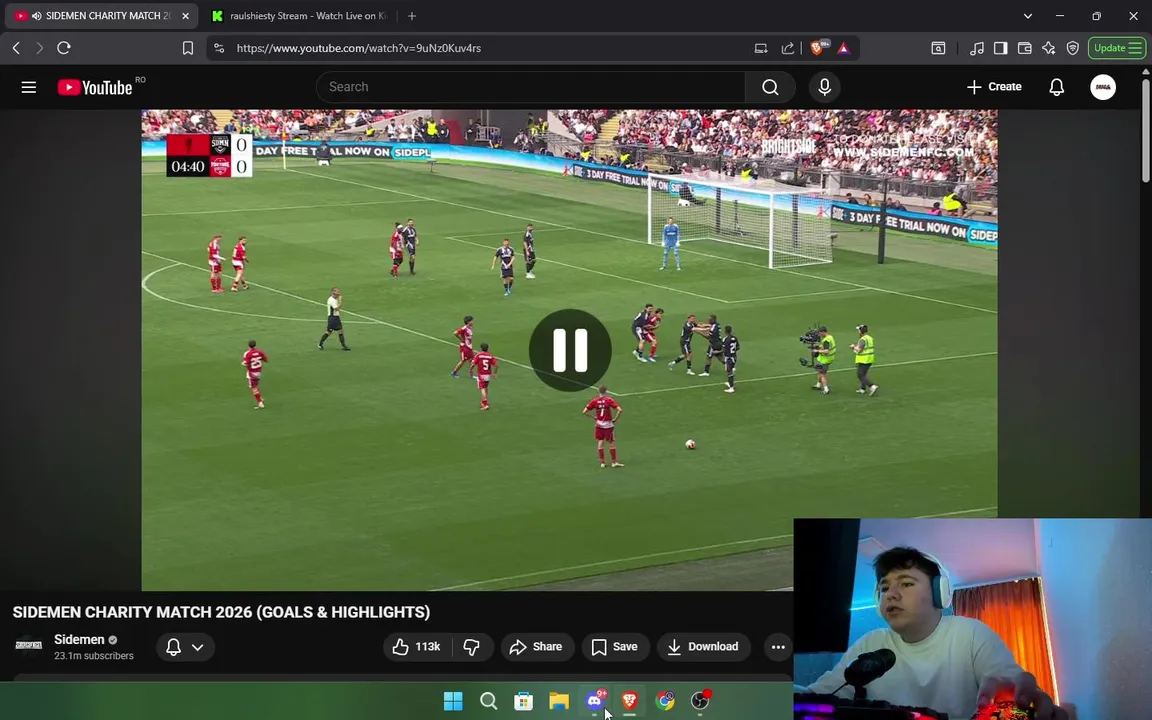Screen dimensions: 1152x720
Task: Open File Explorer from taskbar
Action: tap(559, 701)
